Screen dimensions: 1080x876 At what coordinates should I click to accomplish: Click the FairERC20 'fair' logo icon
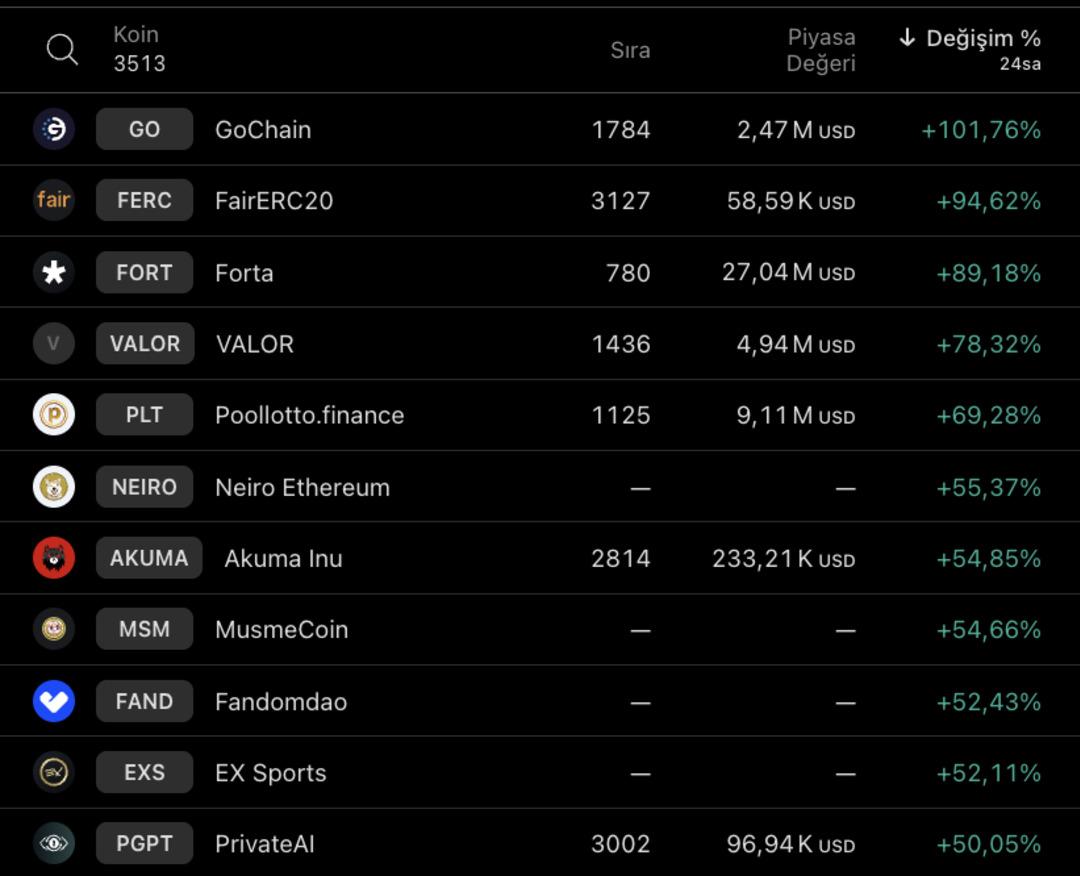click(54, 200)
